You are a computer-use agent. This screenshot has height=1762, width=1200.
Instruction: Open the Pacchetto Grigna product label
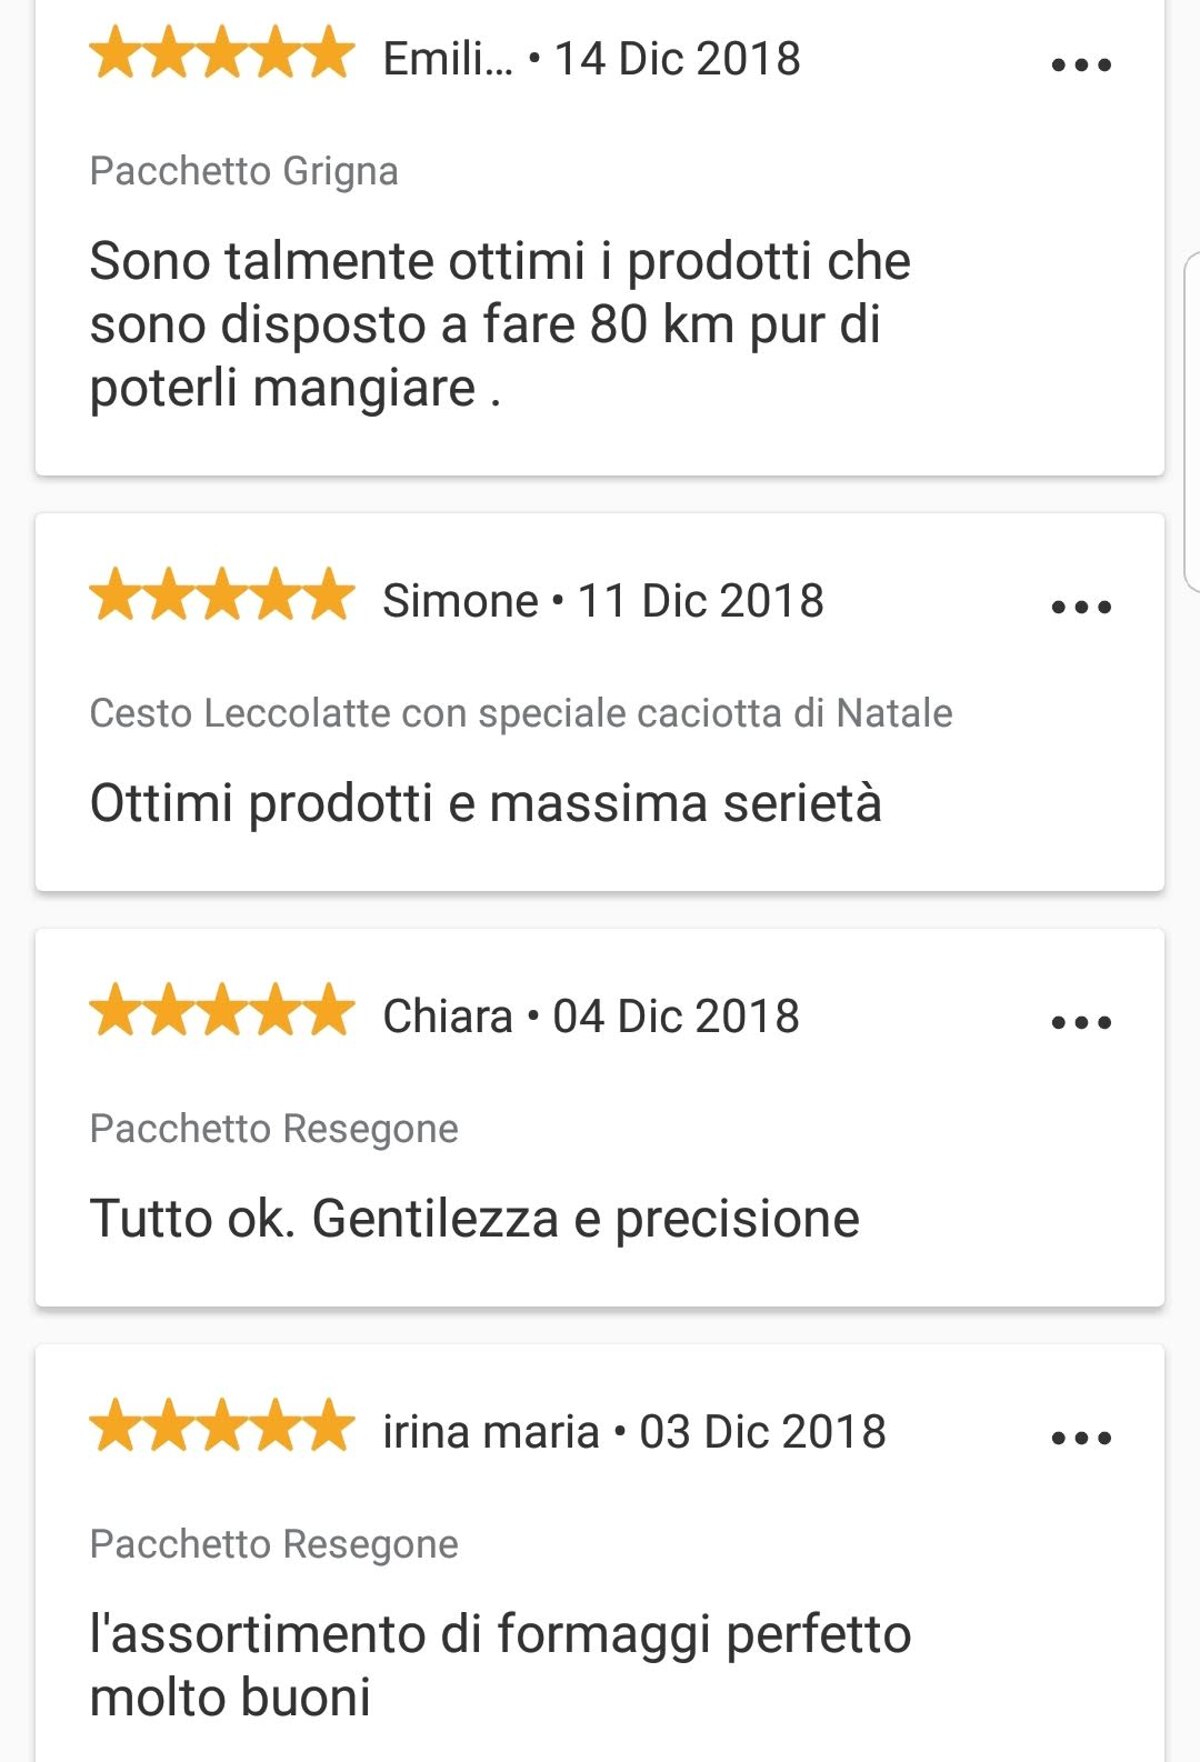point(244,171)
